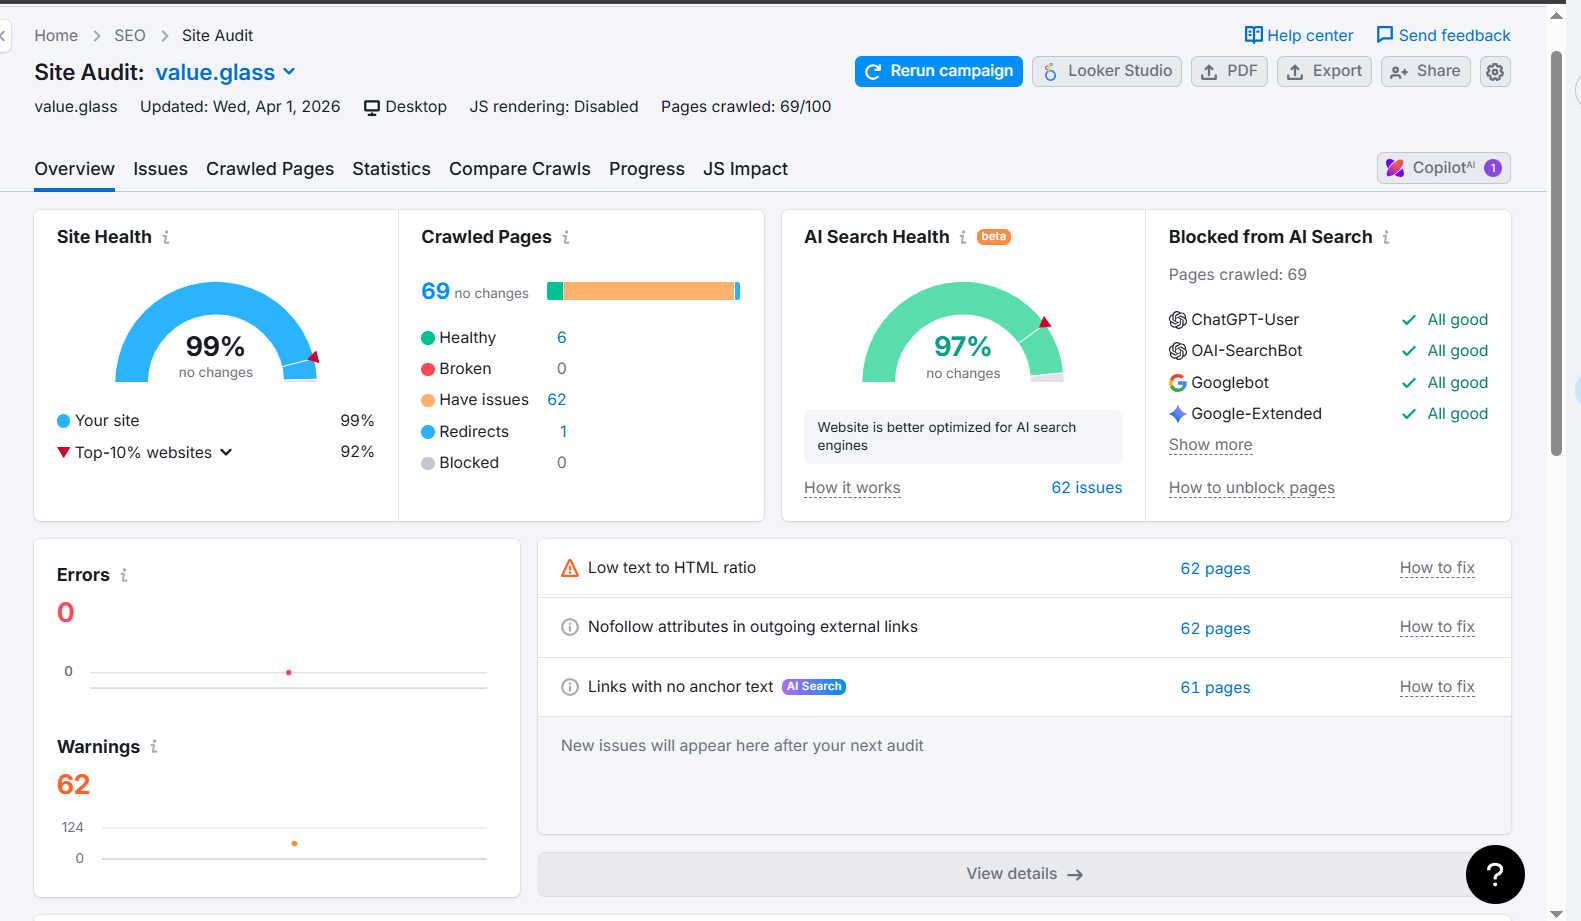Click the Have issues count 62
Viewport: 1581px width, 921px height.
coord(557,400)
